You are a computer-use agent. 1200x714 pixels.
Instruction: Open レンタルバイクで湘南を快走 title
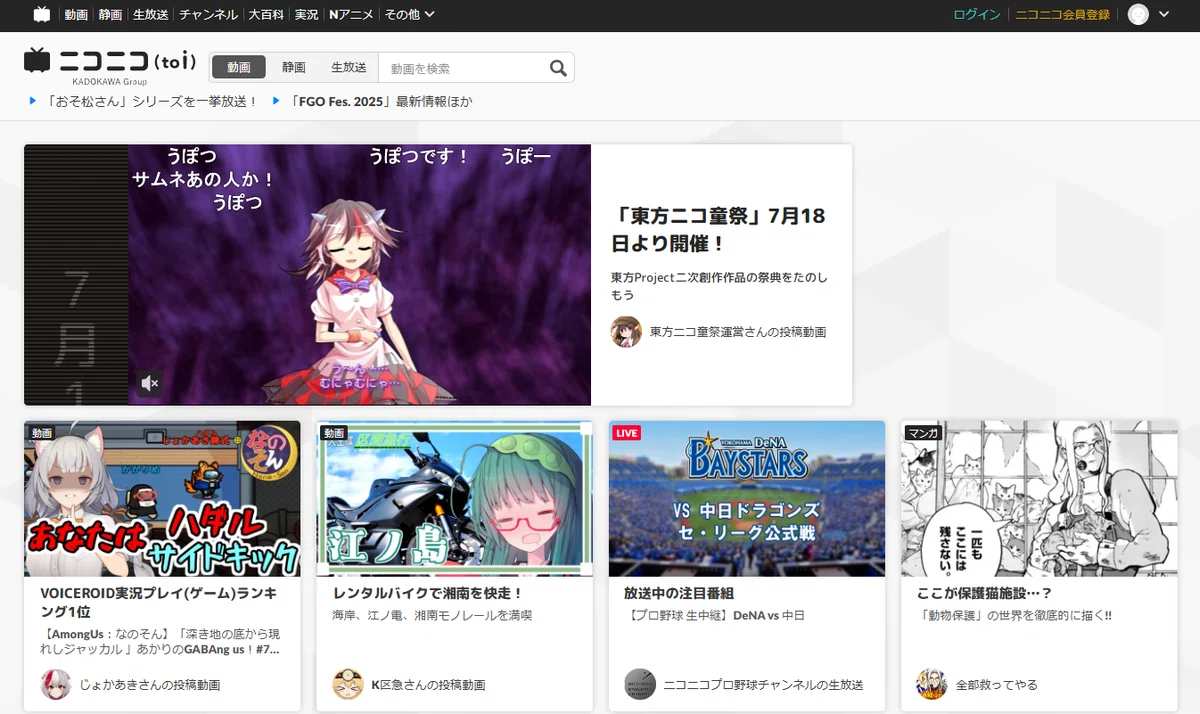428,593
